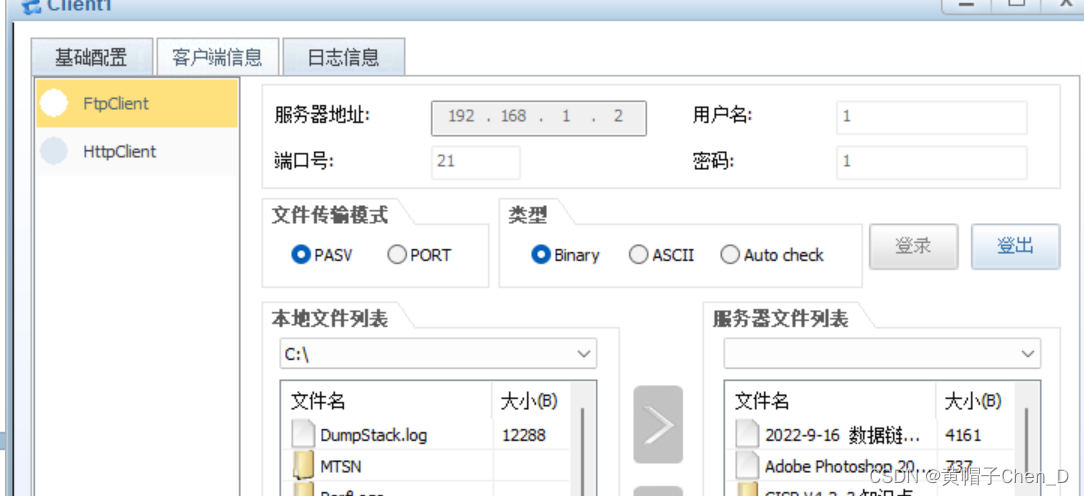Select PORT file transfer mode
Image resolution: width=1084 pixels, height=496 pixels.
coord(419,255)
